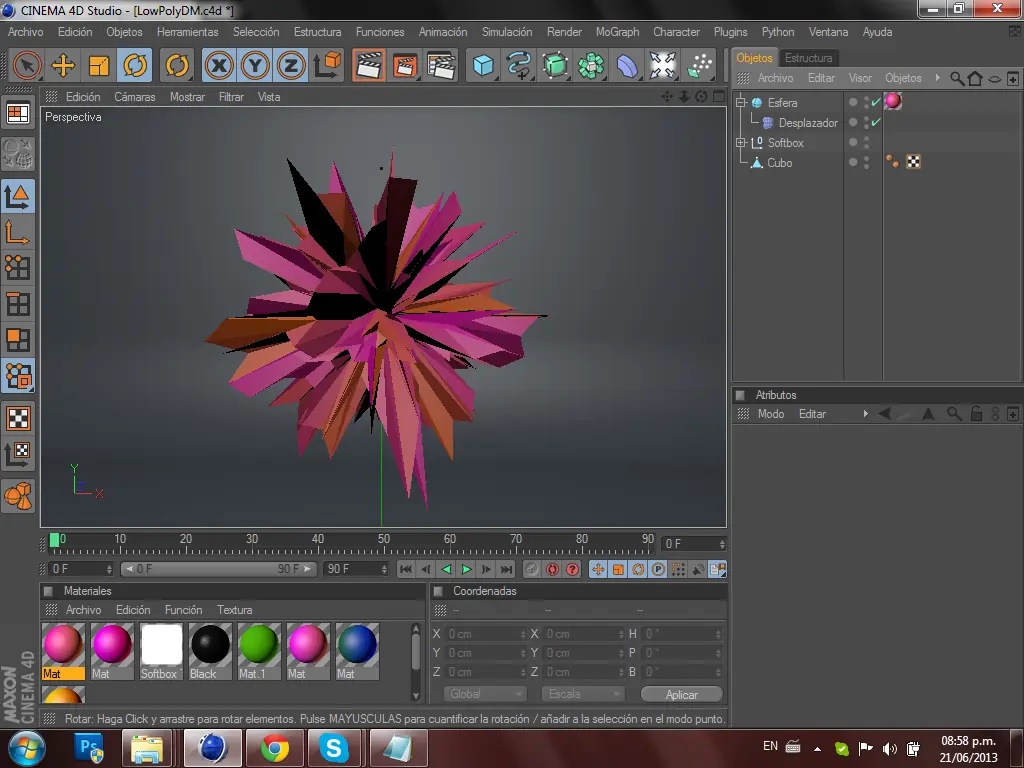Open Herramientas menu
Image resolution: width=1024 pixels, height=768 pixels.
(187, 31)
